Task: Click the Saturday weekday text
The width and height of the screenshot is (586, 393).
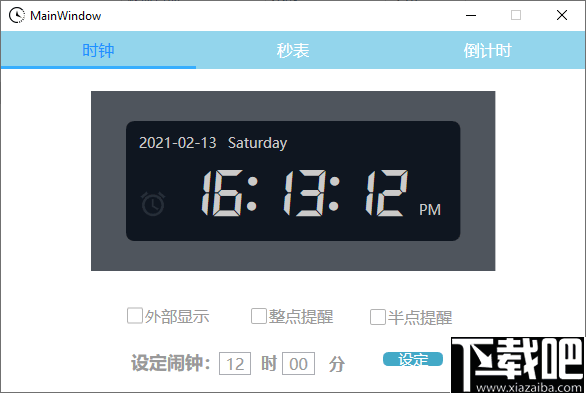Action: click(257, 143)
